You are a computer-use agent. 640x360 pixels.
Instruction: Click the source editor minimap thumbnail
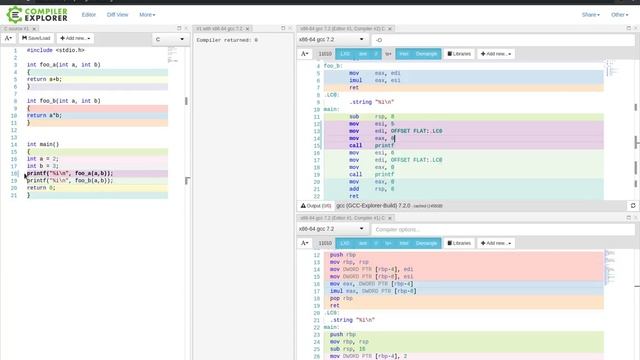point(173,55)
